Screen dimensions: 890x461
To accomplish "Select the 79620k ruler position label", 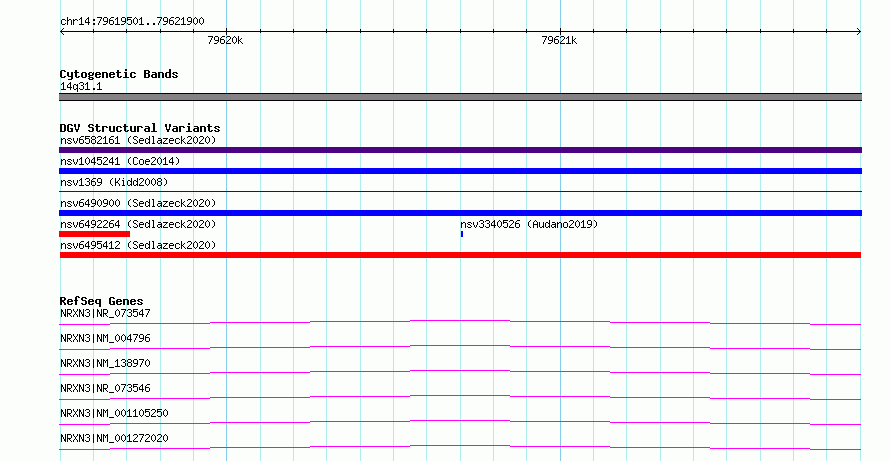I will pos(225,40).
